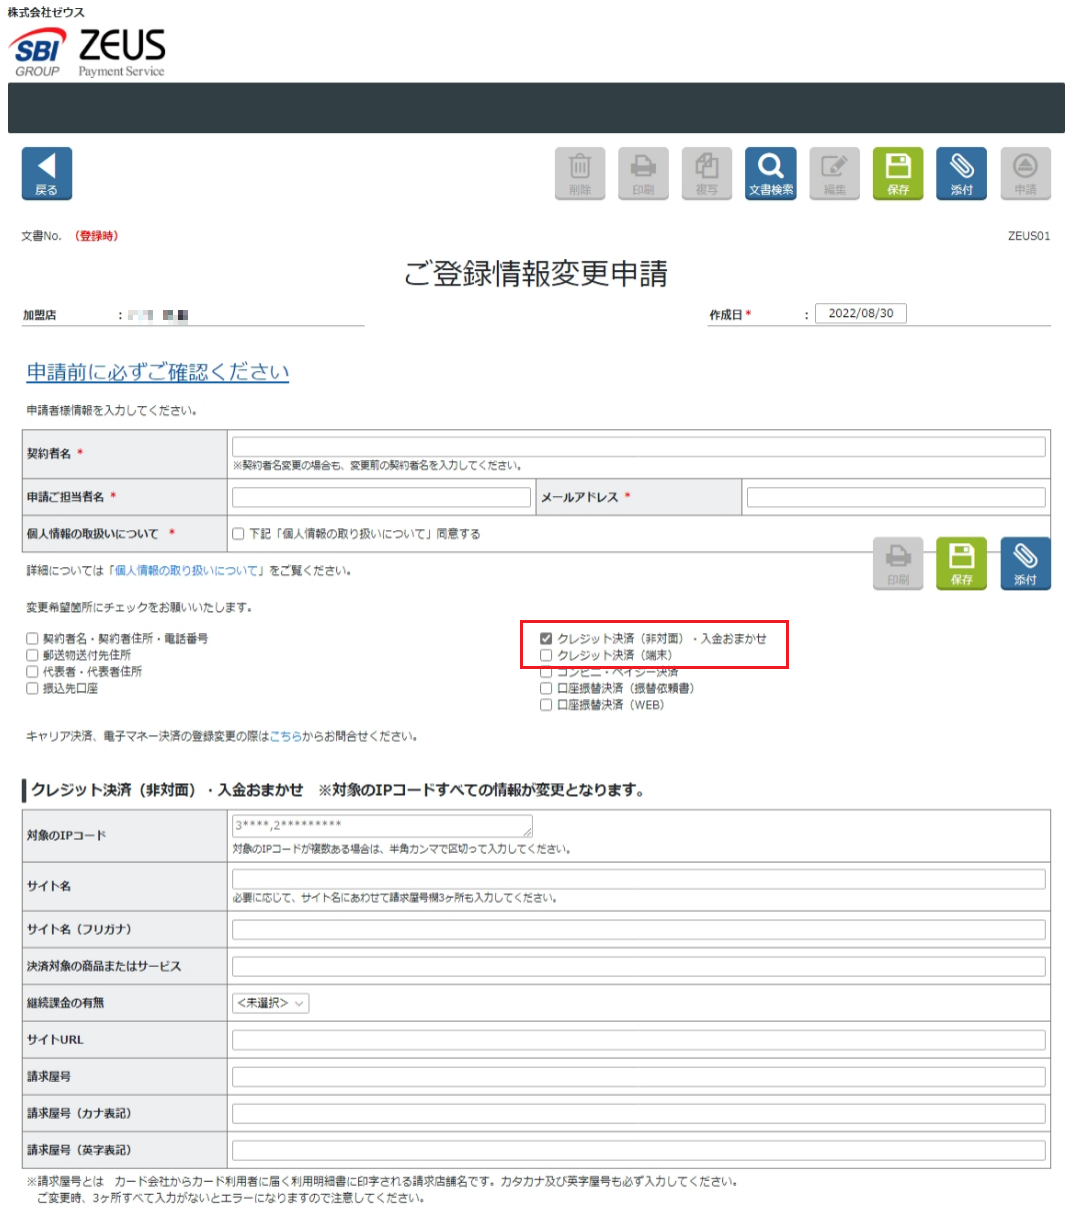Open the 継続課金の有無 dropdown
This screenshot has height=1213, width=1073.
[x=271, y=1003]
